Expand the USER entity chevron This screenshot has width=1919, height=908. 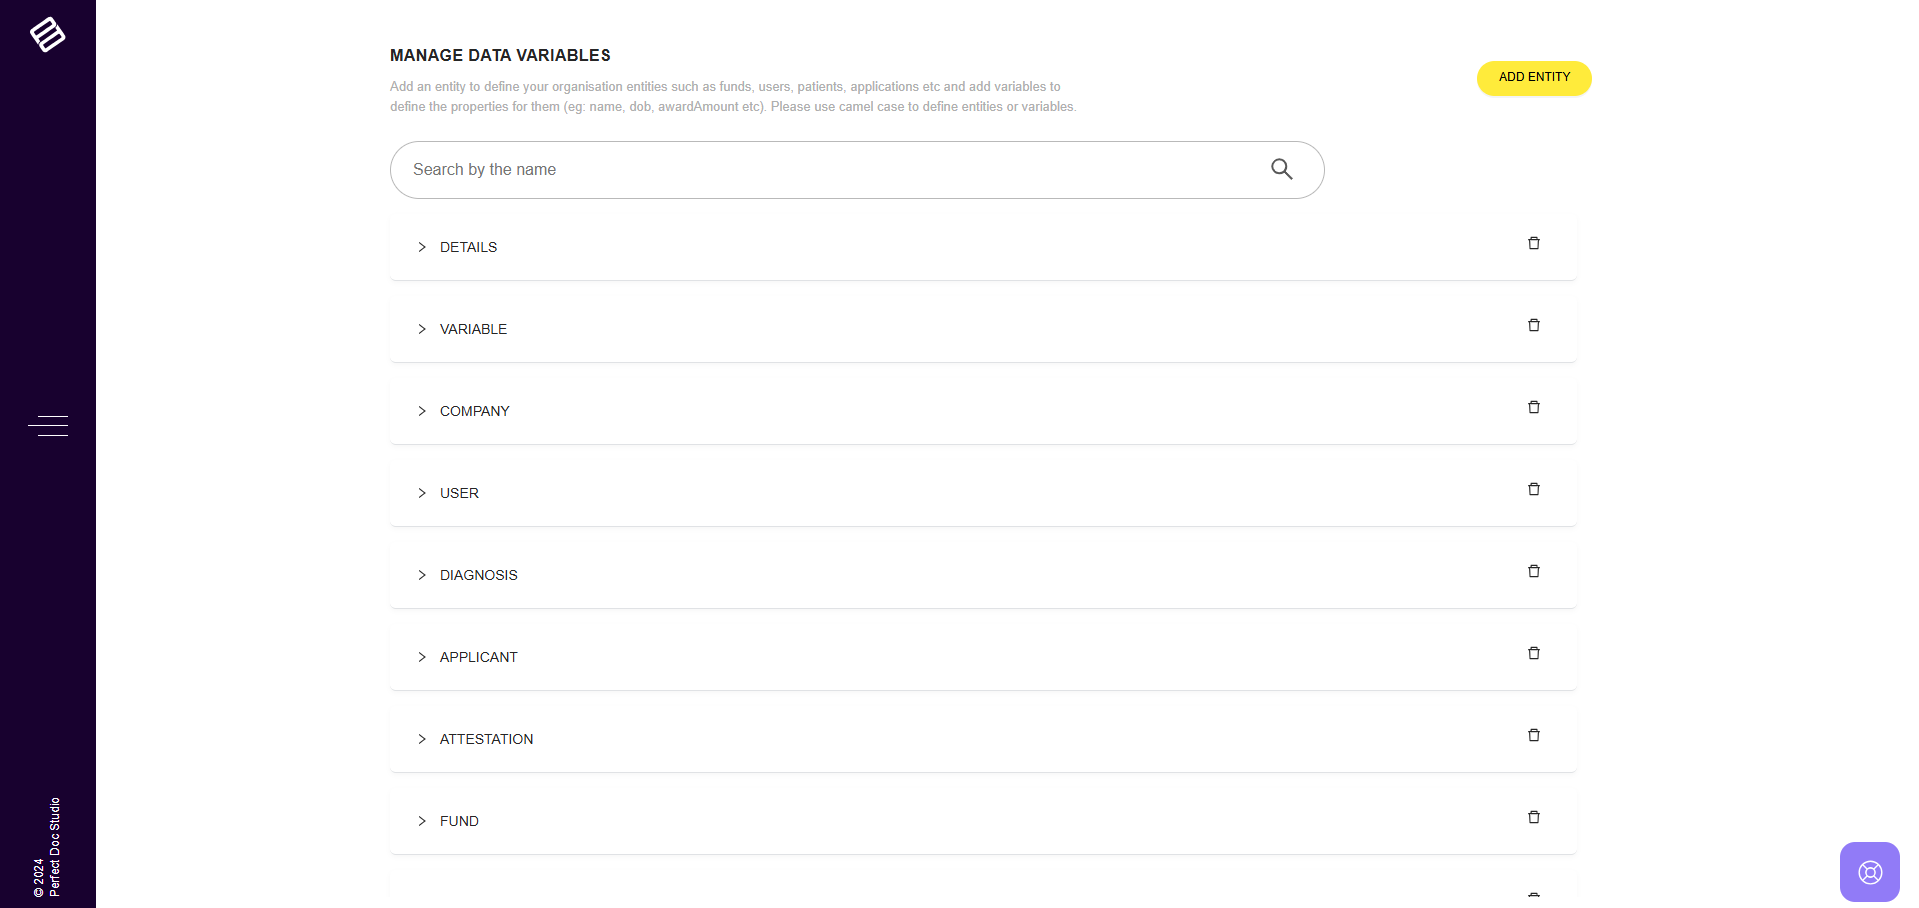(x=422, y=493)
